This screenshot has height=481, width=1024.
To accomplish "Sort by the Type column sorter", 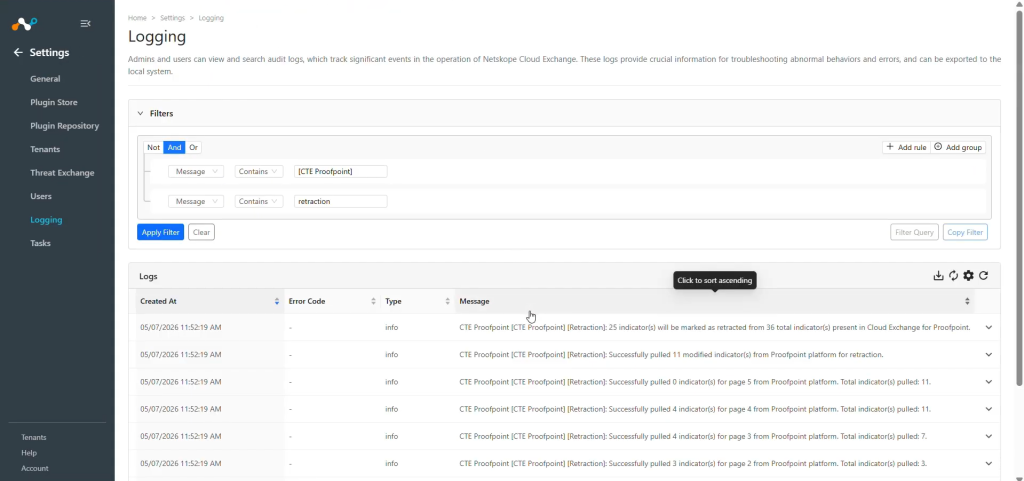I will click(x=447, y=302).
